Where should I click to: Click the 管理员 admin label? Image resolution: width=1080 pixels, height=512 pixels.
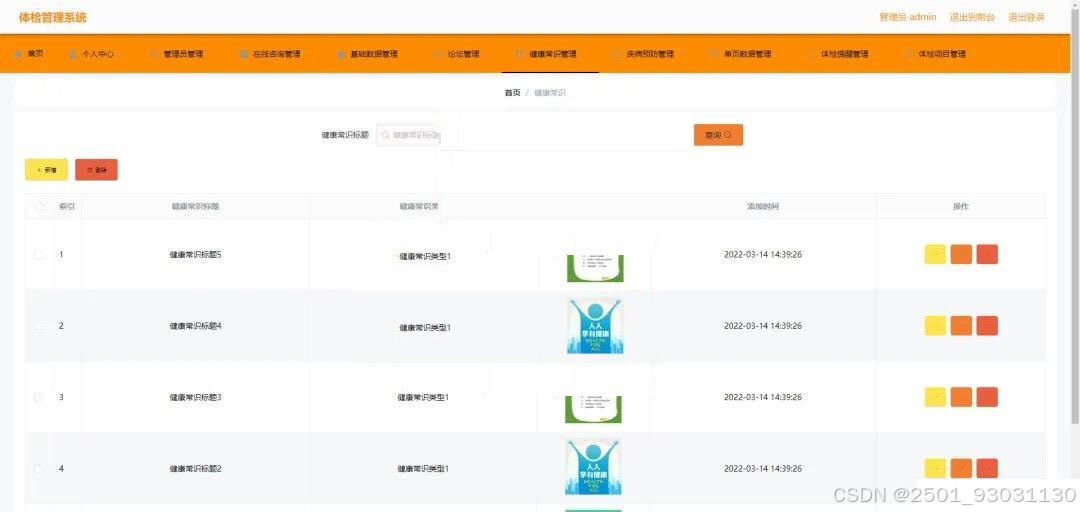pos(908,17)
